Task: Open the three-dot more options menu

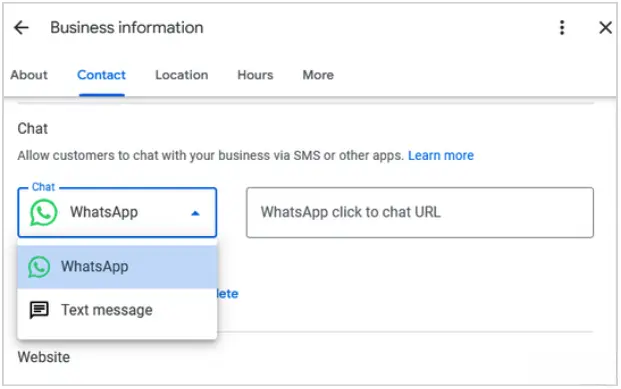Action: pyautogui.click(x=562, y=28)
